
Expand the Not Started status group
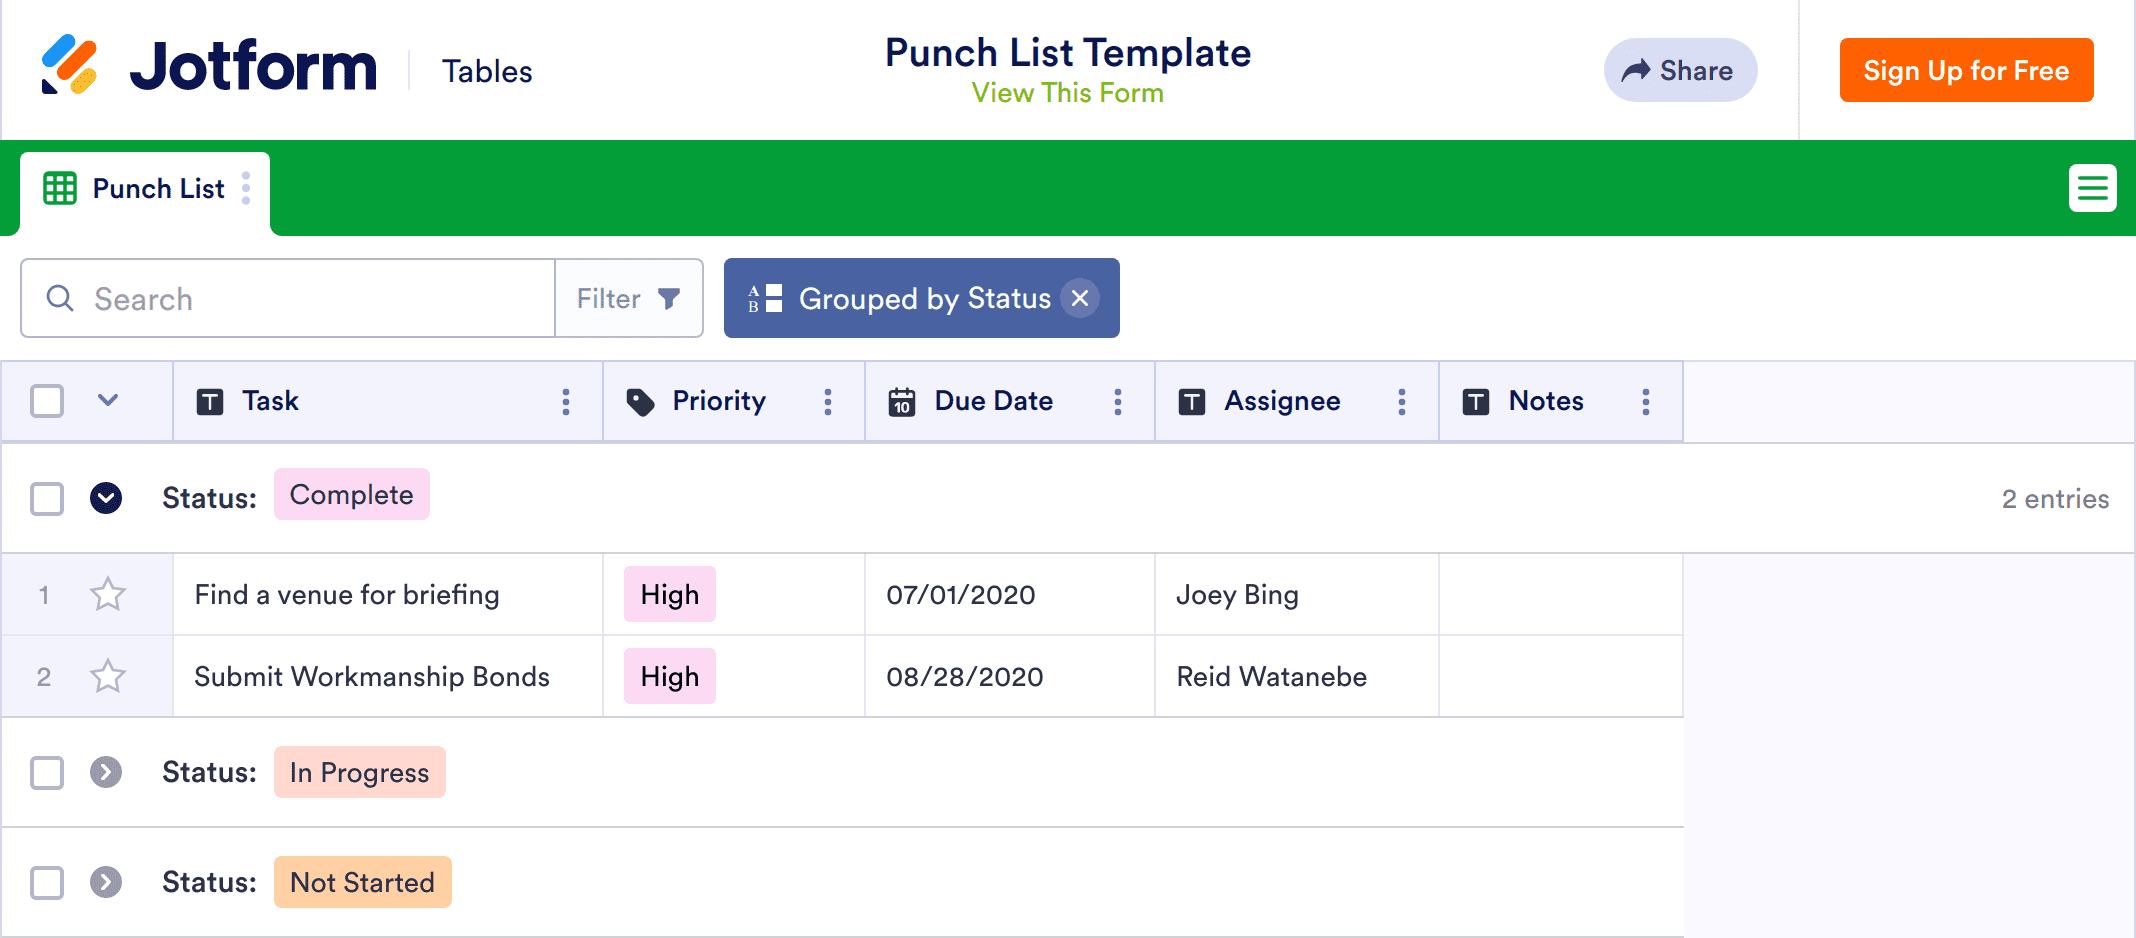pyautogui.click(x=106, y=882)
